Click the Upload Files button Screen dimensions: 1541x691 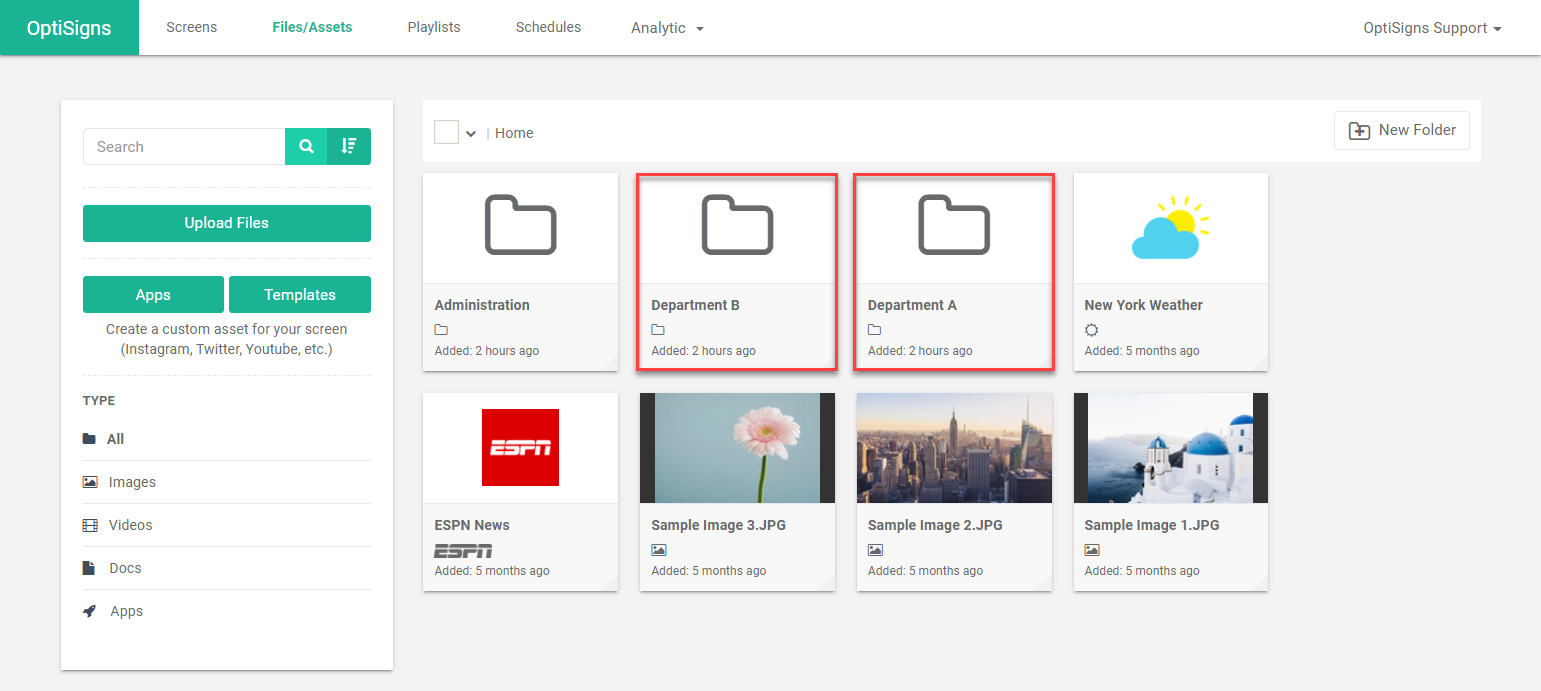tap(227, 223)
